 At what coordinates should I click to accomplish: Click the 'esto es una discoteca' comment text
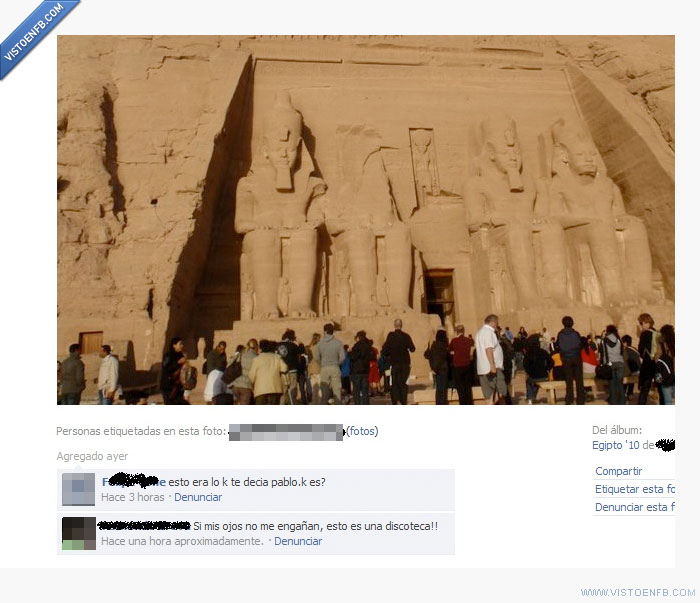pyautogui.click(x=315, y=526)
